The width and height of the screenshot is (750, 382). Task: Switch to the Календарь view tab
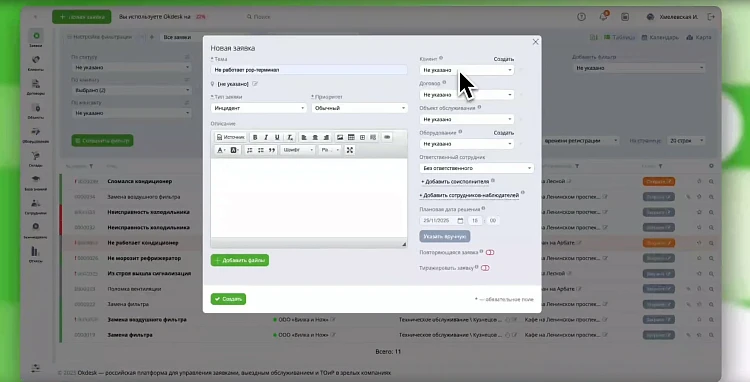(x=660, y=37)
